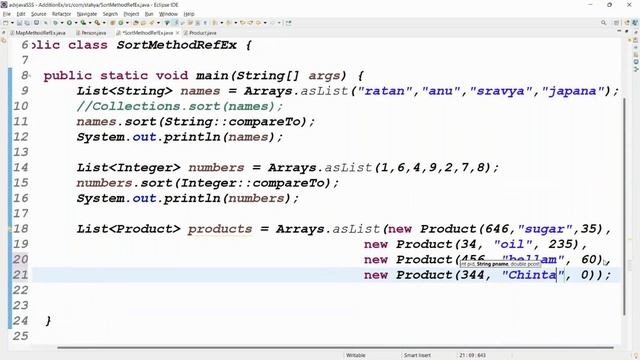The width and height of the screenshot is (640, 360).
Task: Click the New file toolbar icon
Action: [x=6, y=23]
